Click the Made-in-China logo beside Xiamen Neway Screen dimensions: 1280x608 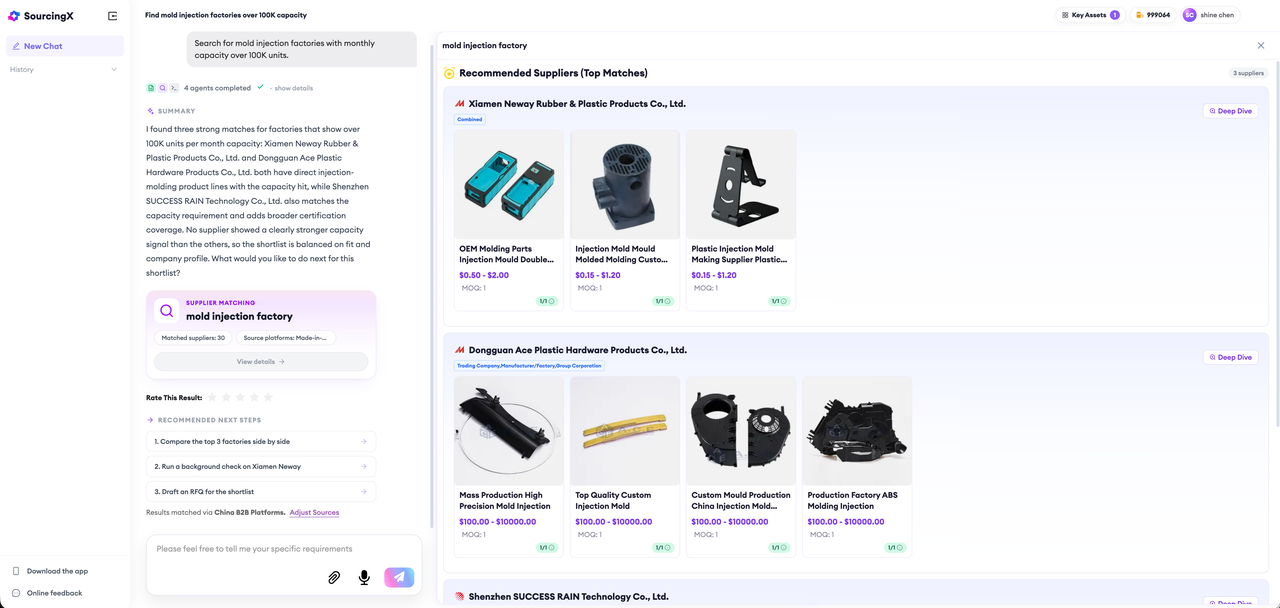(x=460, y=104)
